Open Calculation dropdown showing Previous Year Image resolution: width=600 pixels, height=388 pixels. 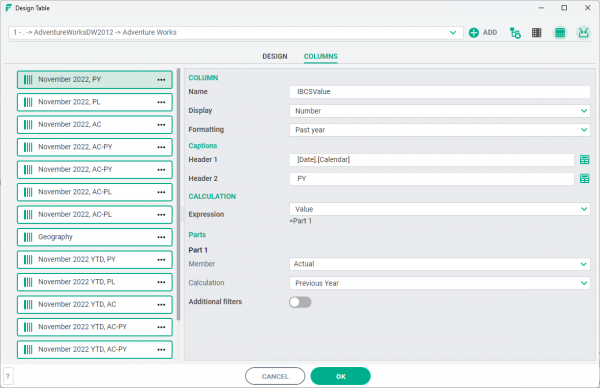pos(440,283)
